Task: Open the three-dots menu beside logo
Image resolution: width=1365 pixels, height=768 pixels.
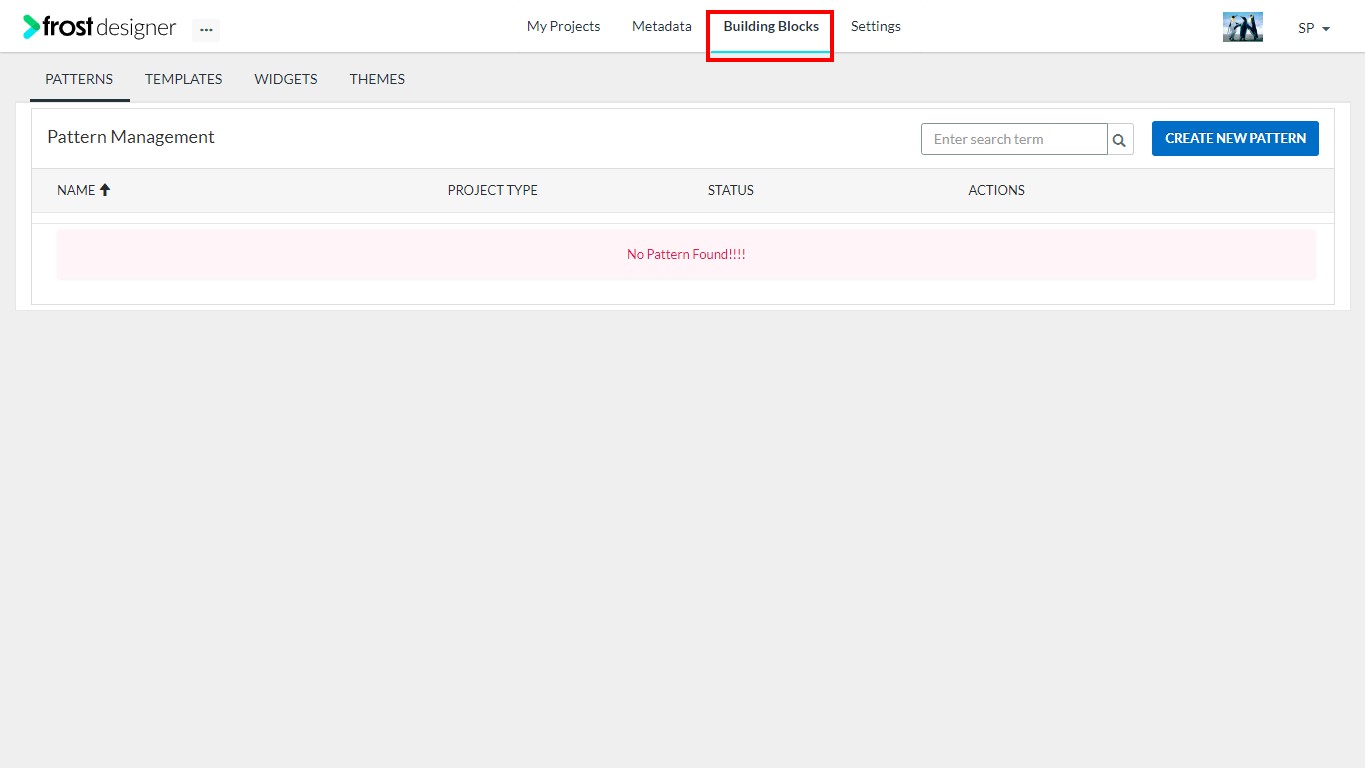Action: [206, 30]
